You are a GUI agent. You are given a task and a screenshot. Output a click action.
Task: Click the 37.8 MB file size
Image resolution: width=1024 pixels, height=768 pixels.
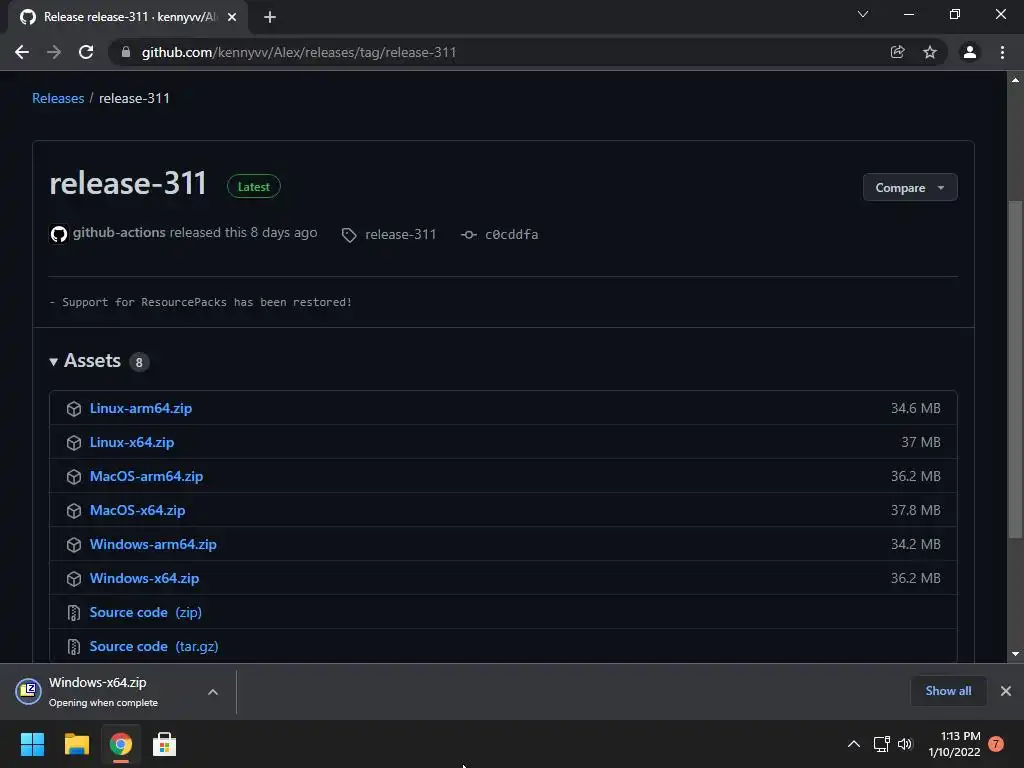click(916, 510)
